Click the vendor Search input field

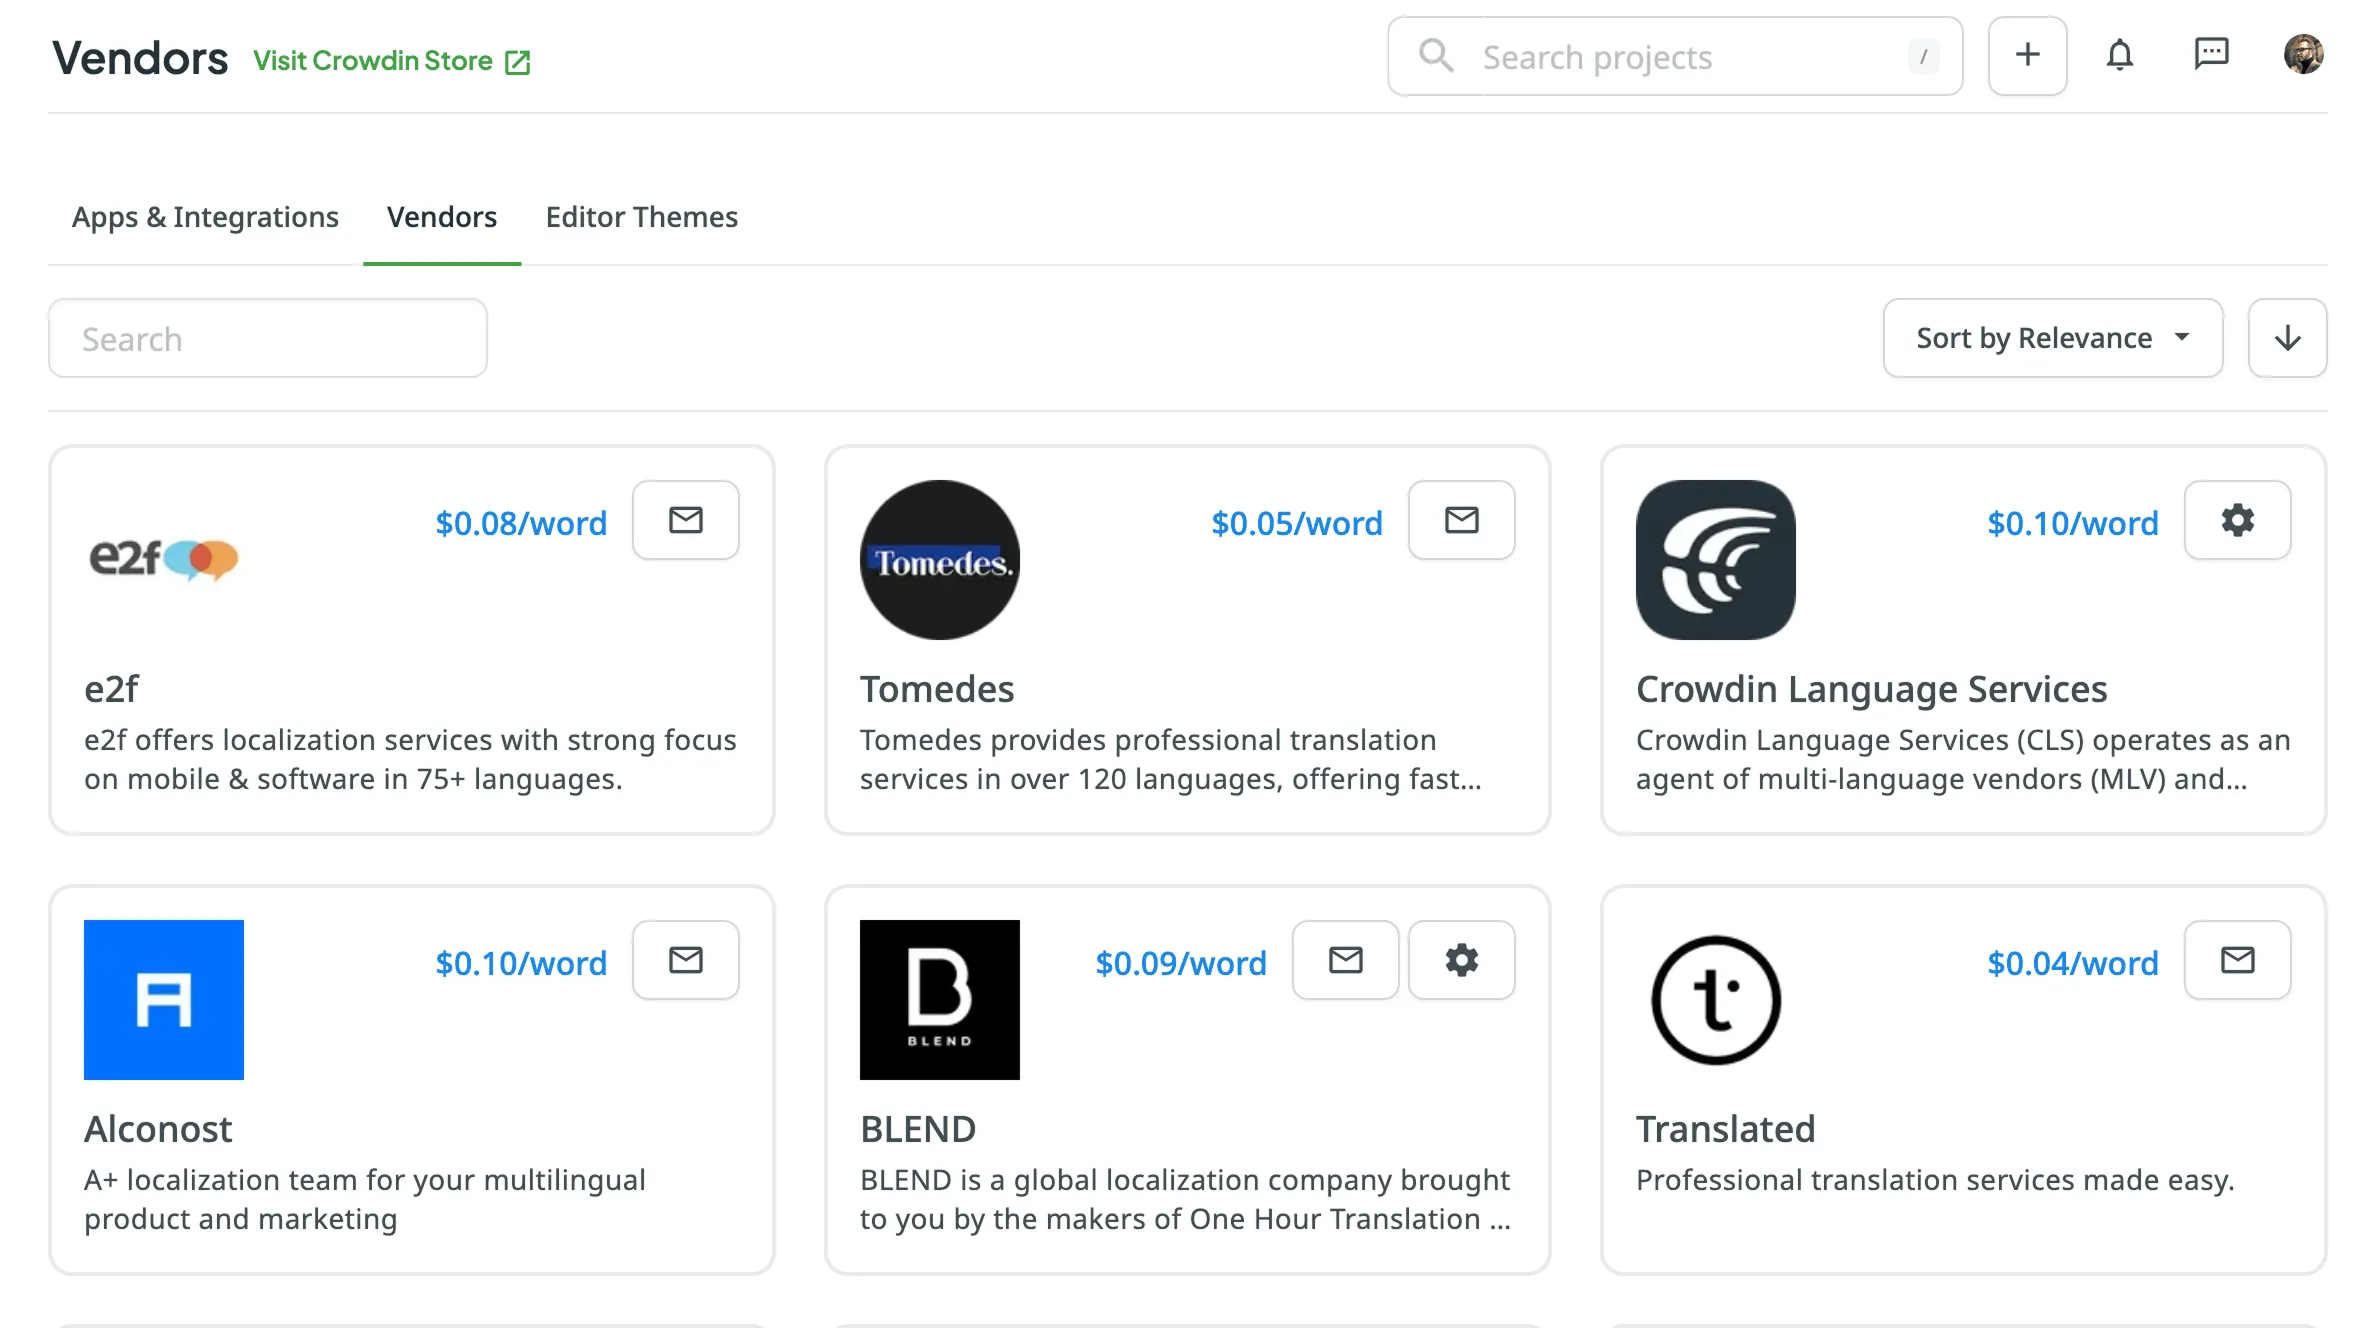(x=267, y=339)
